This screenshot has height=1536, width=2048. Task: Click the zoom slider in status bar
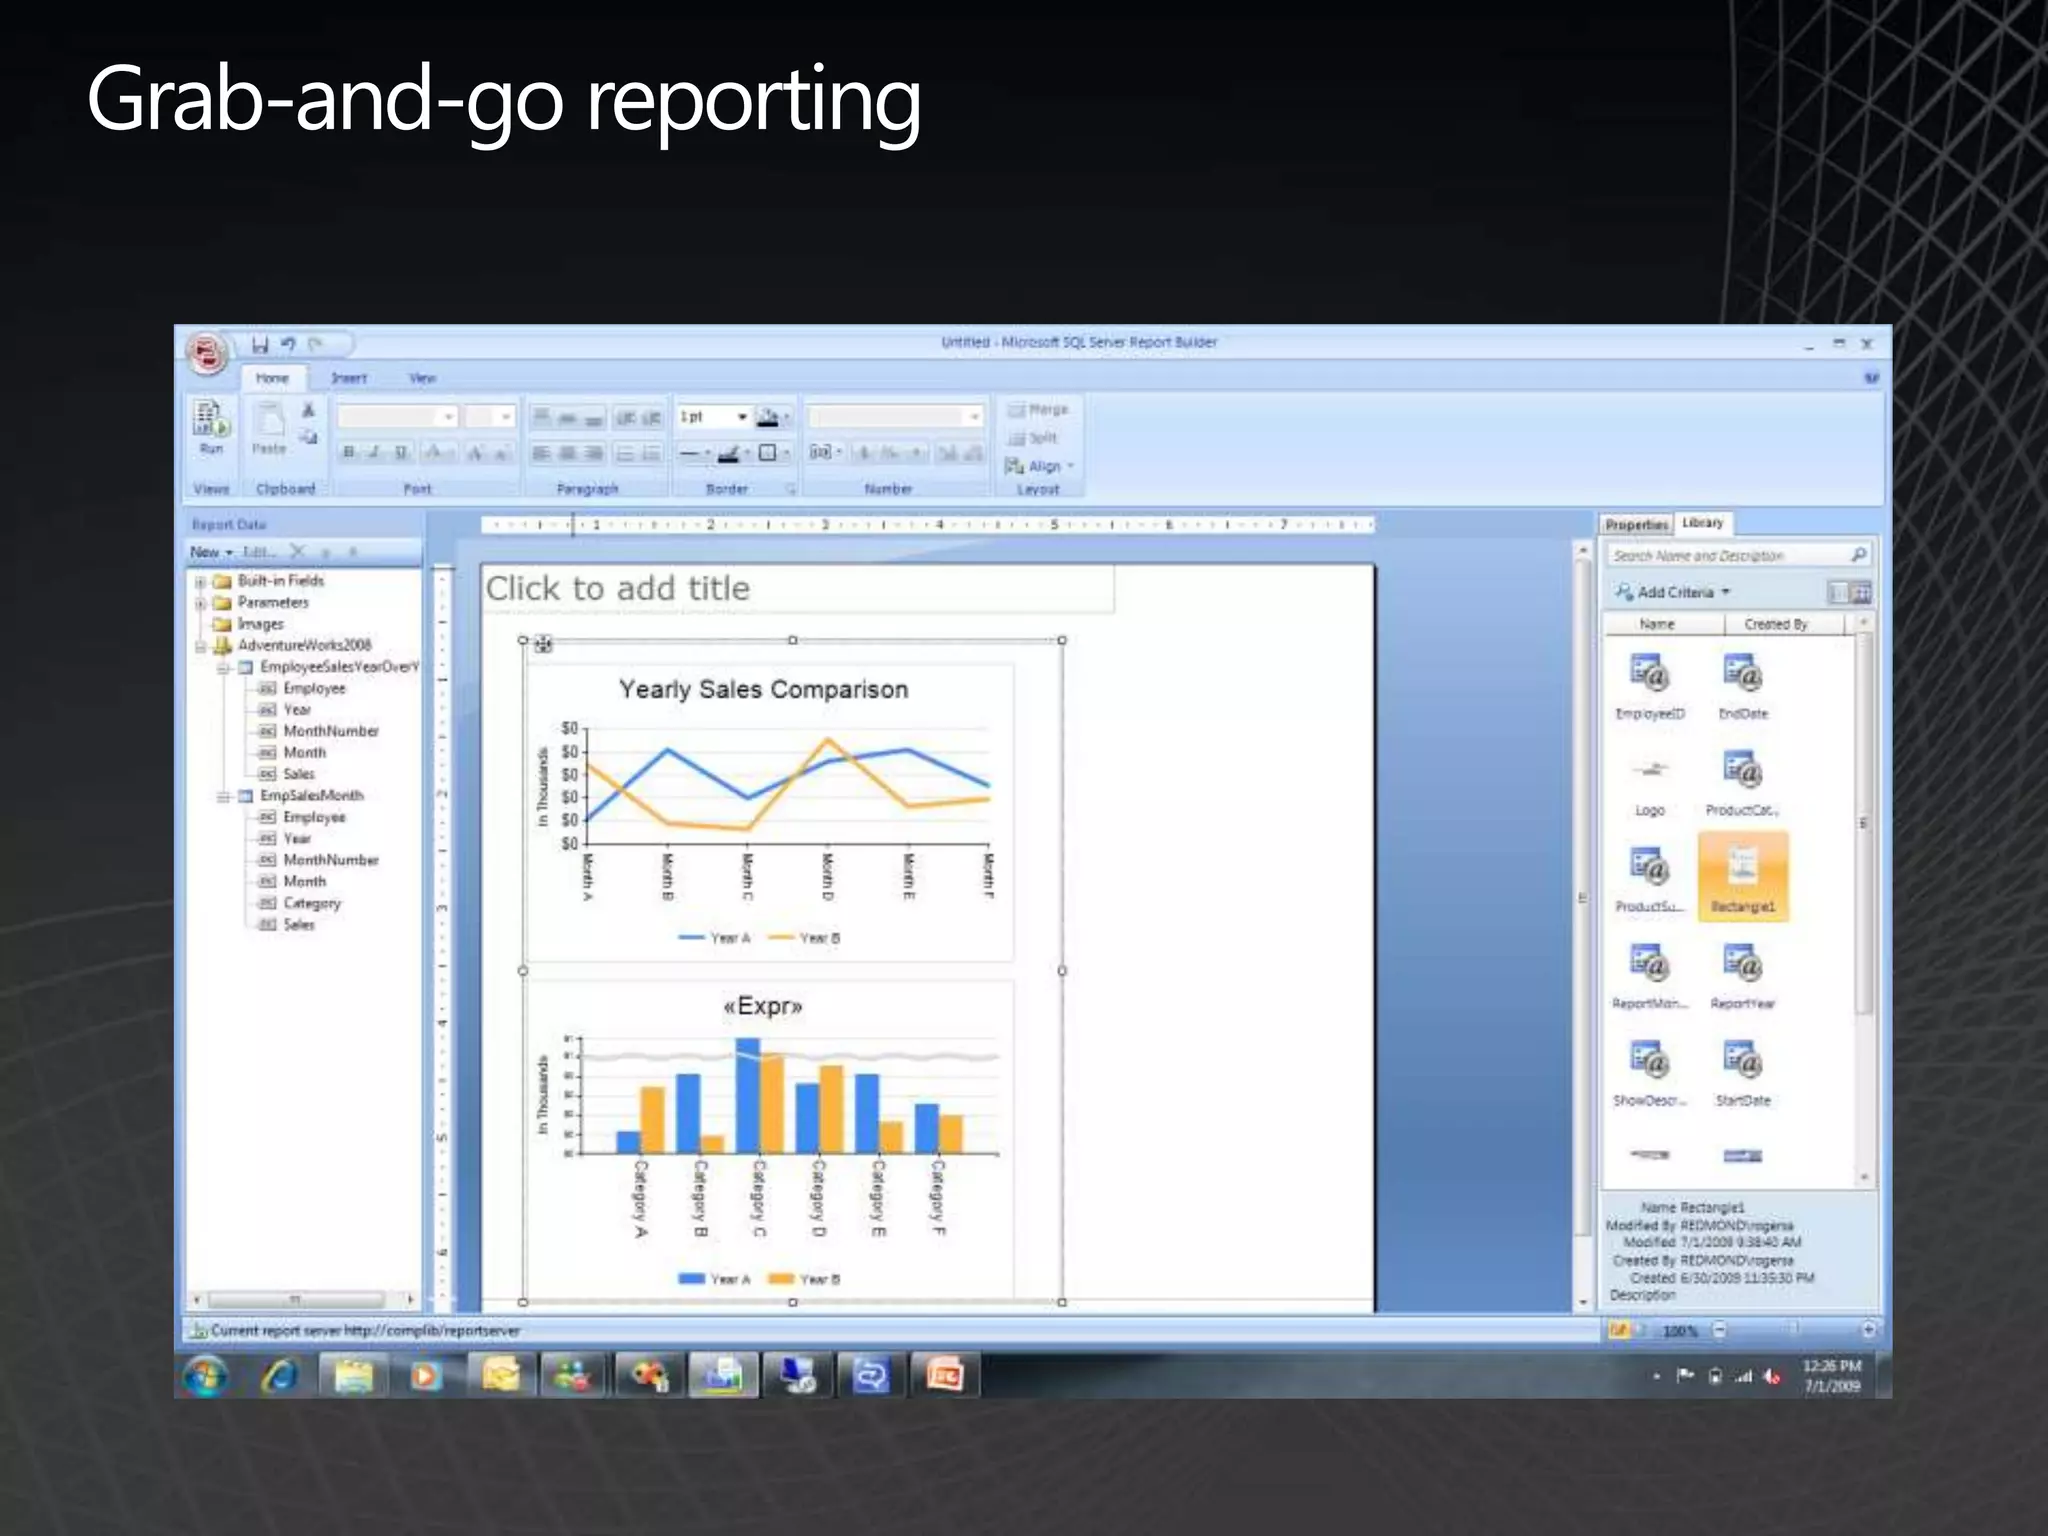(x=1793, y=1330)
